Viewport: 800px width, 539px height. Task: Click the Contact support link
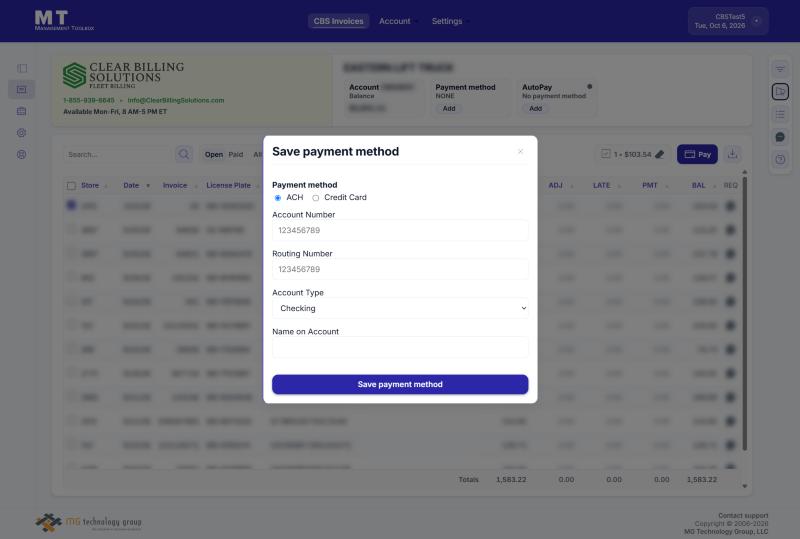click(743, 516)
